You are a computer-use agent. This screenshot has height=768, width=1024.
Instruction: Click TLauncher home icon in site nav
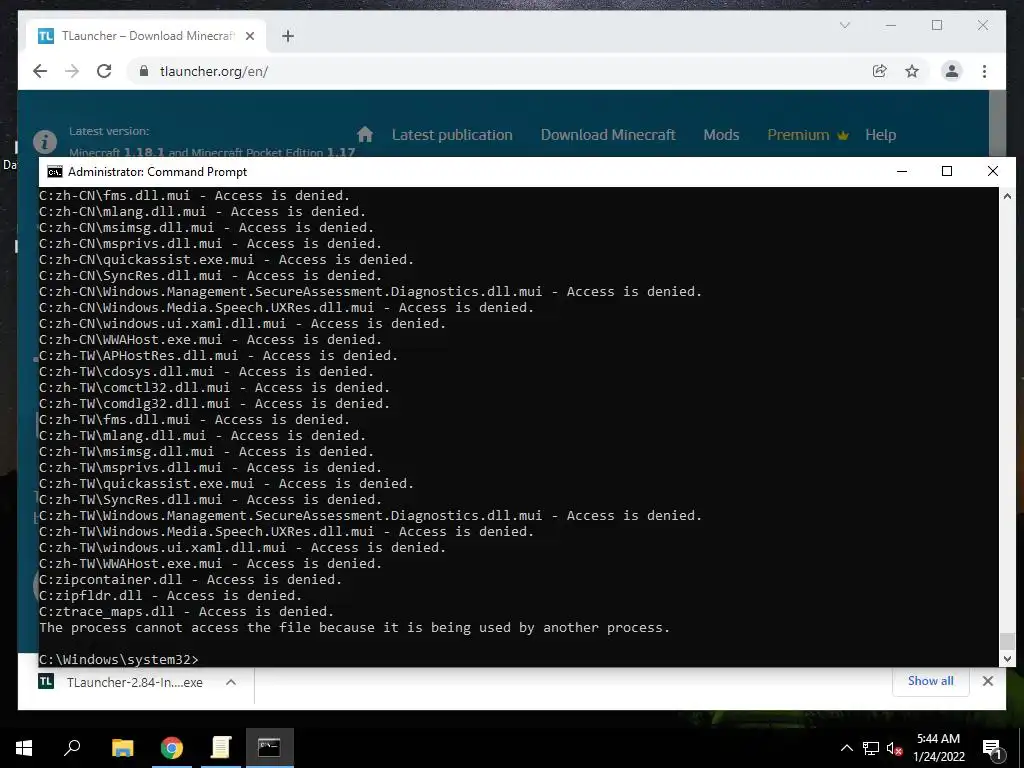tap(365, 135)
